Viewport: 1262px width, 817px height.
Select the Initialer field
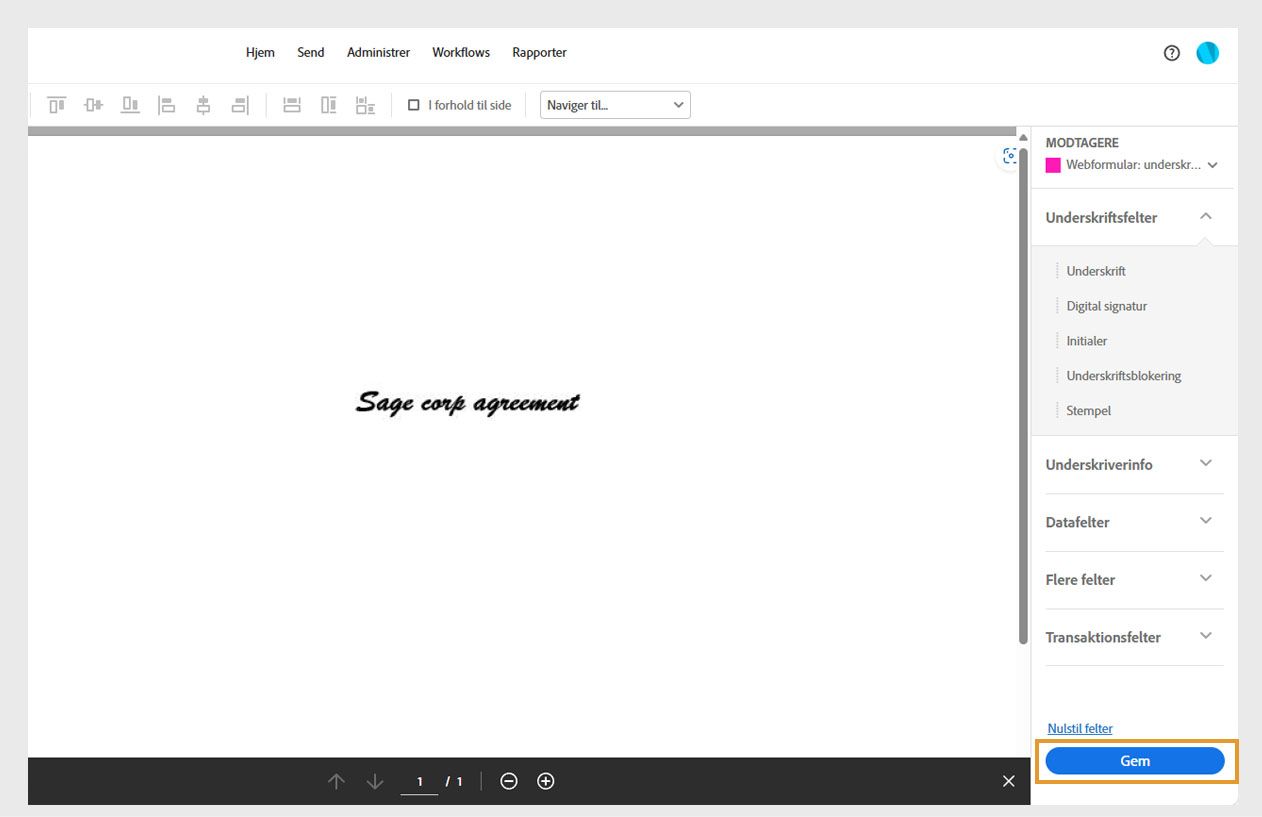1087,341
